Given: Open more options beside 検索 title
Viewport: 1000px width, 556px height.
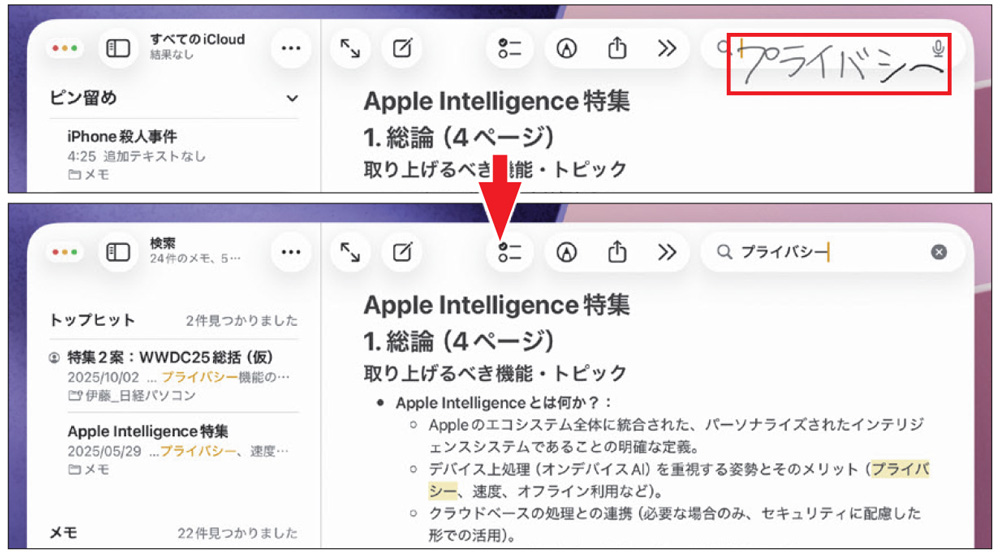Looking at the screenshot, I should coord(291,252).
